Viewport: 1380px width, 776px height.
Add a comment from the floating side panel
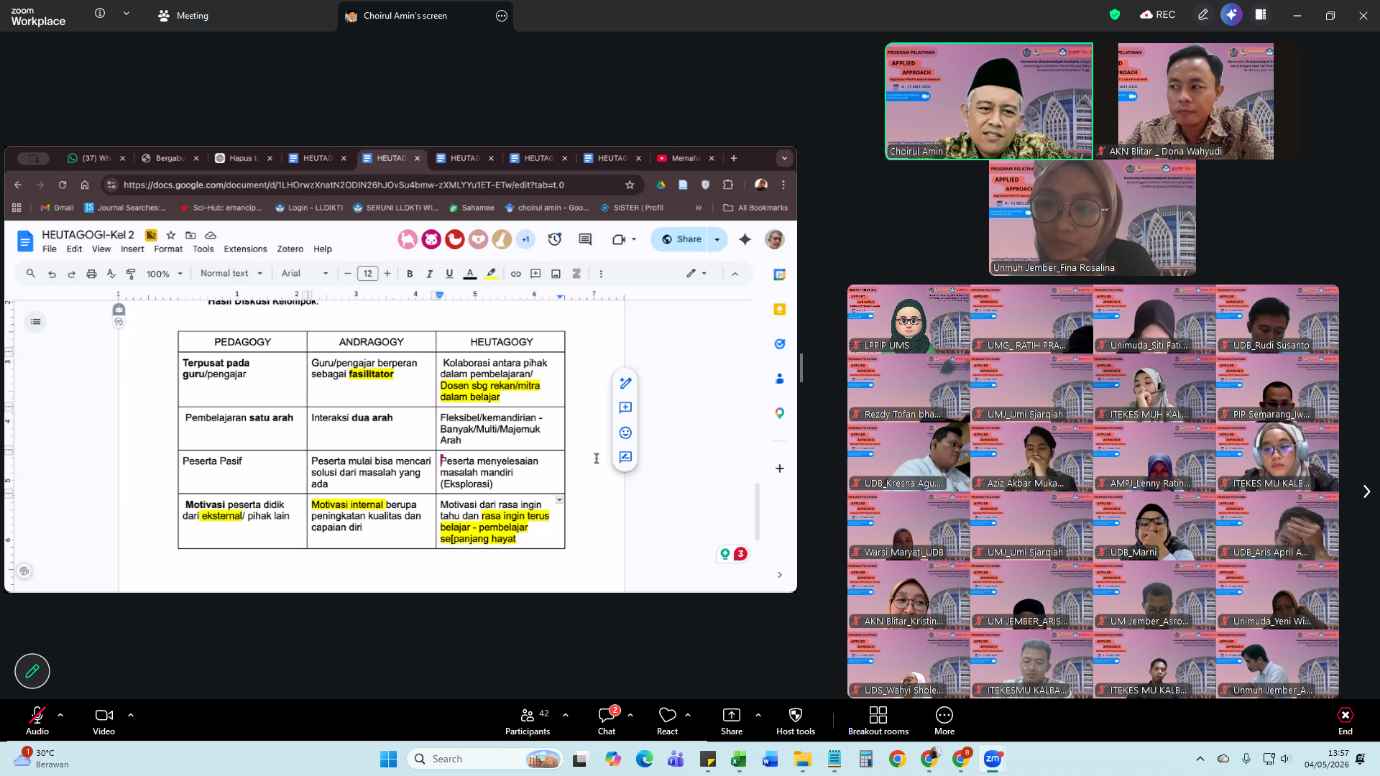click(x=625, y=408)
